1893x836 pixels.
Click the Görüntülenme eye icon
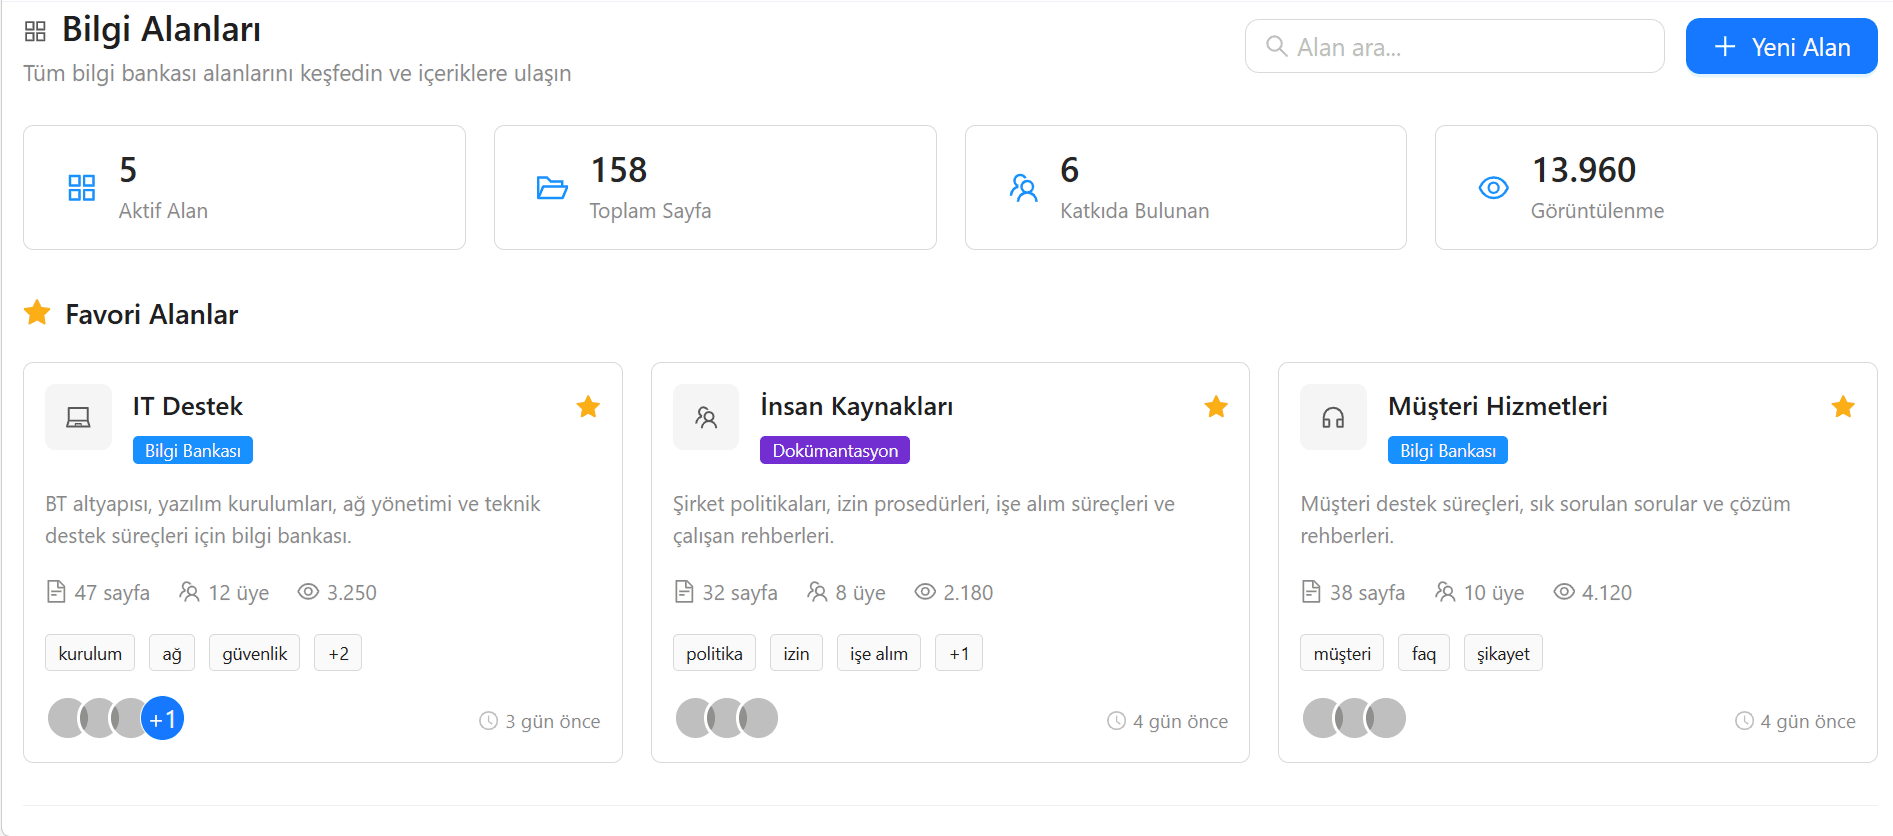point(1493,187)
